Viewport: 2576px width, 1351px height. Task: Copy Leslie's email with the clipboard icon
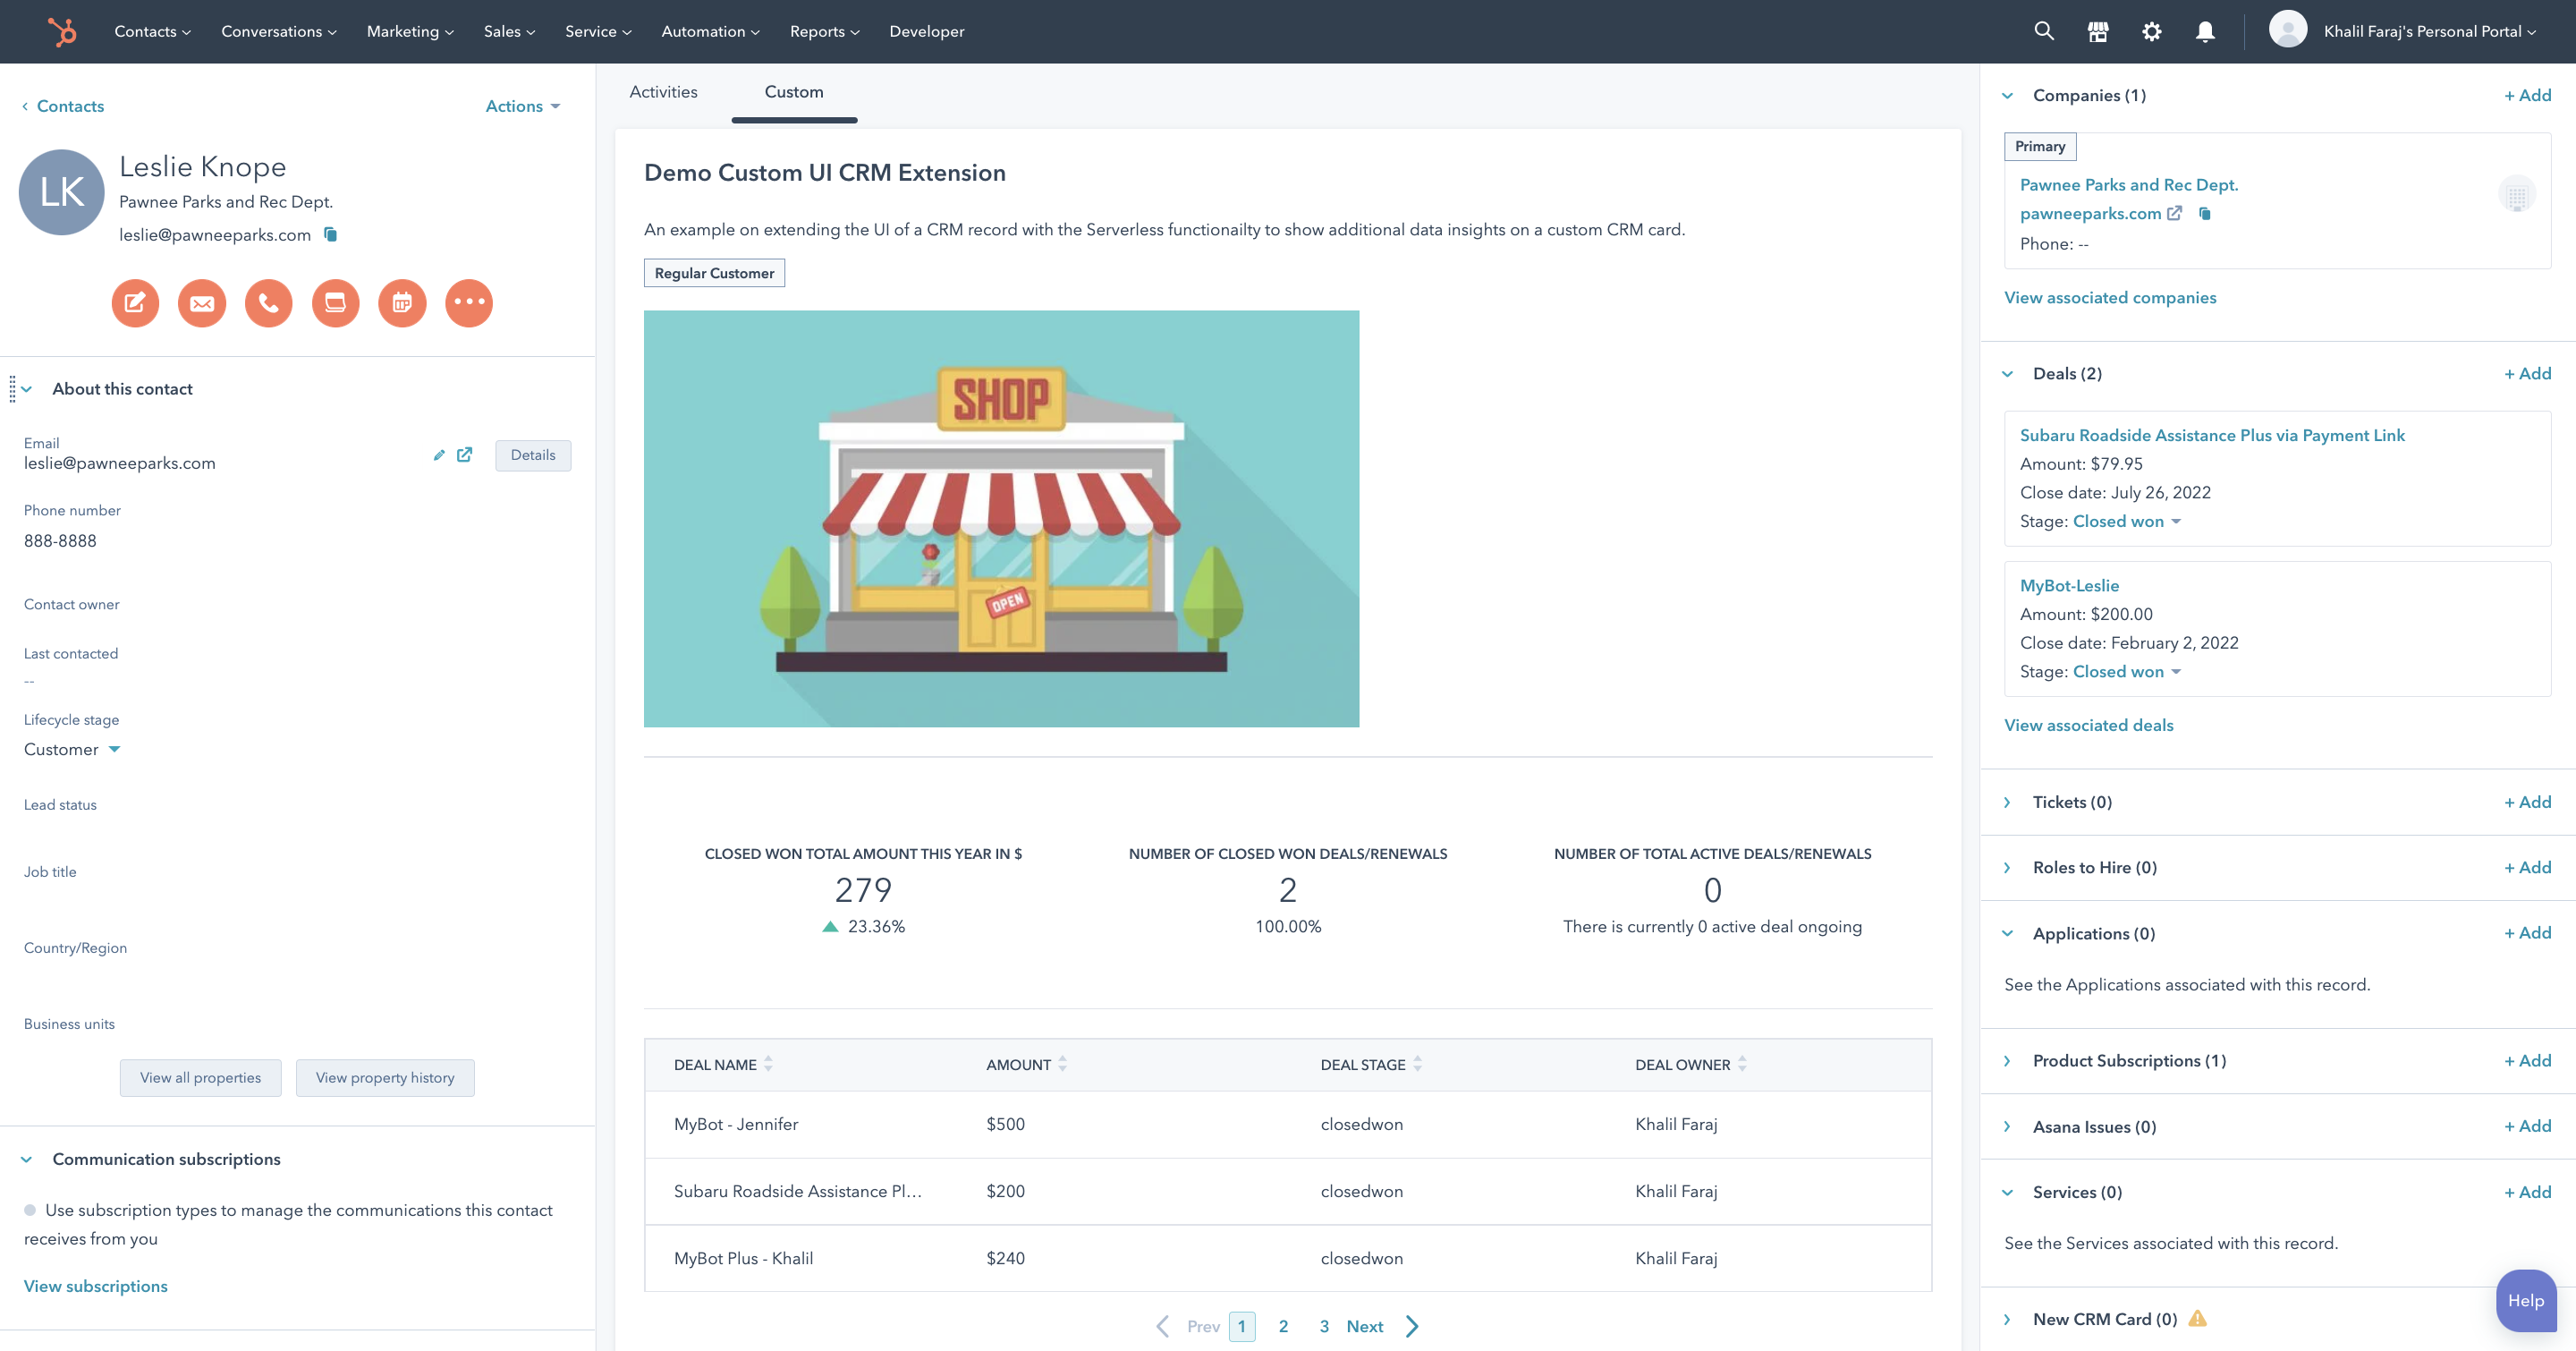coord(330,234)
